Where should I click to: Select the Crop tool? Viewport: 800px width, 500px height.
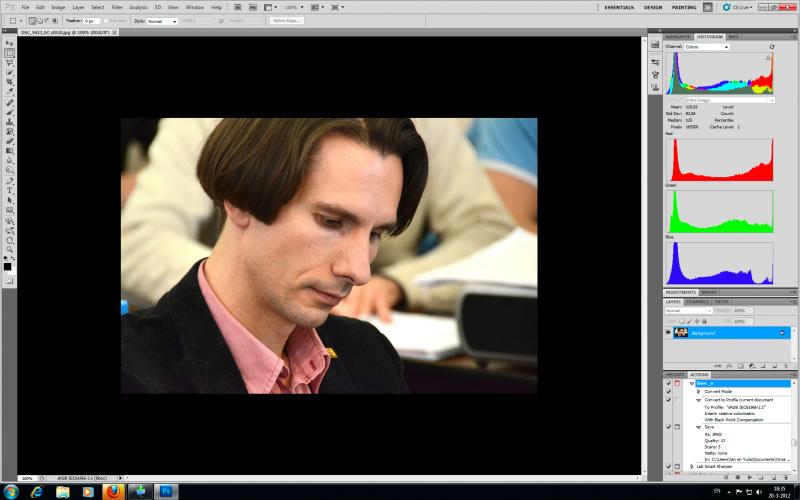(9, 82)
